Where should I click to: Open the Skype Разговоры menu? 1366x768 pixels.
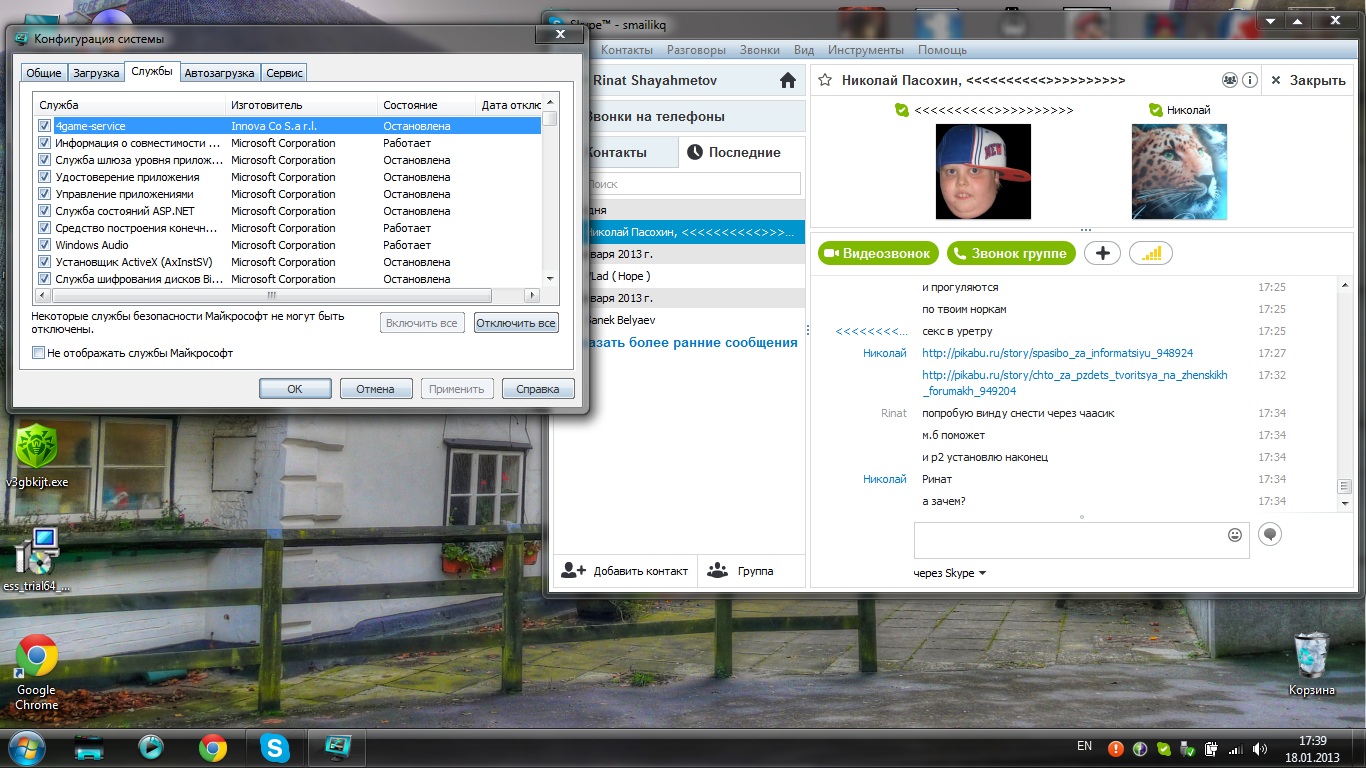click(696, 50)
